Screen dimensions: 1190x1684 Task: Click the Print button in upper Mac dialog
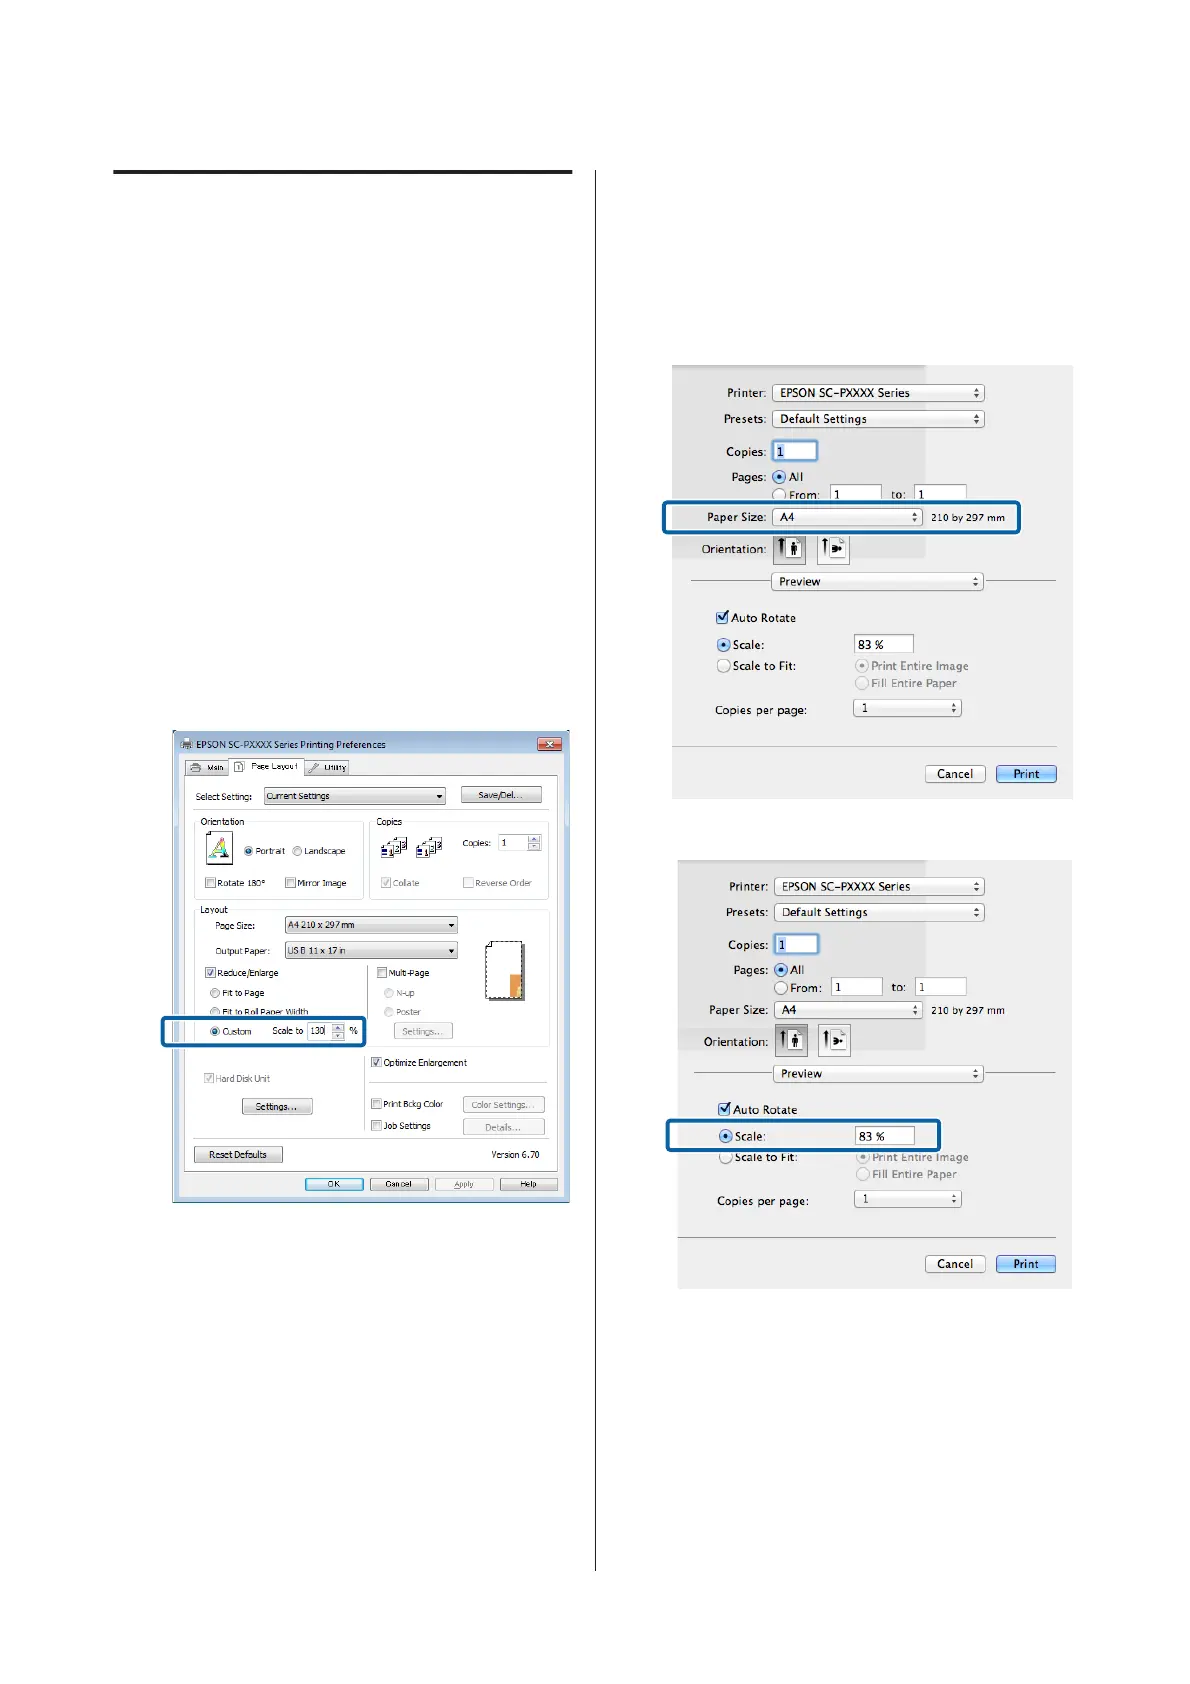(1026, 774)
